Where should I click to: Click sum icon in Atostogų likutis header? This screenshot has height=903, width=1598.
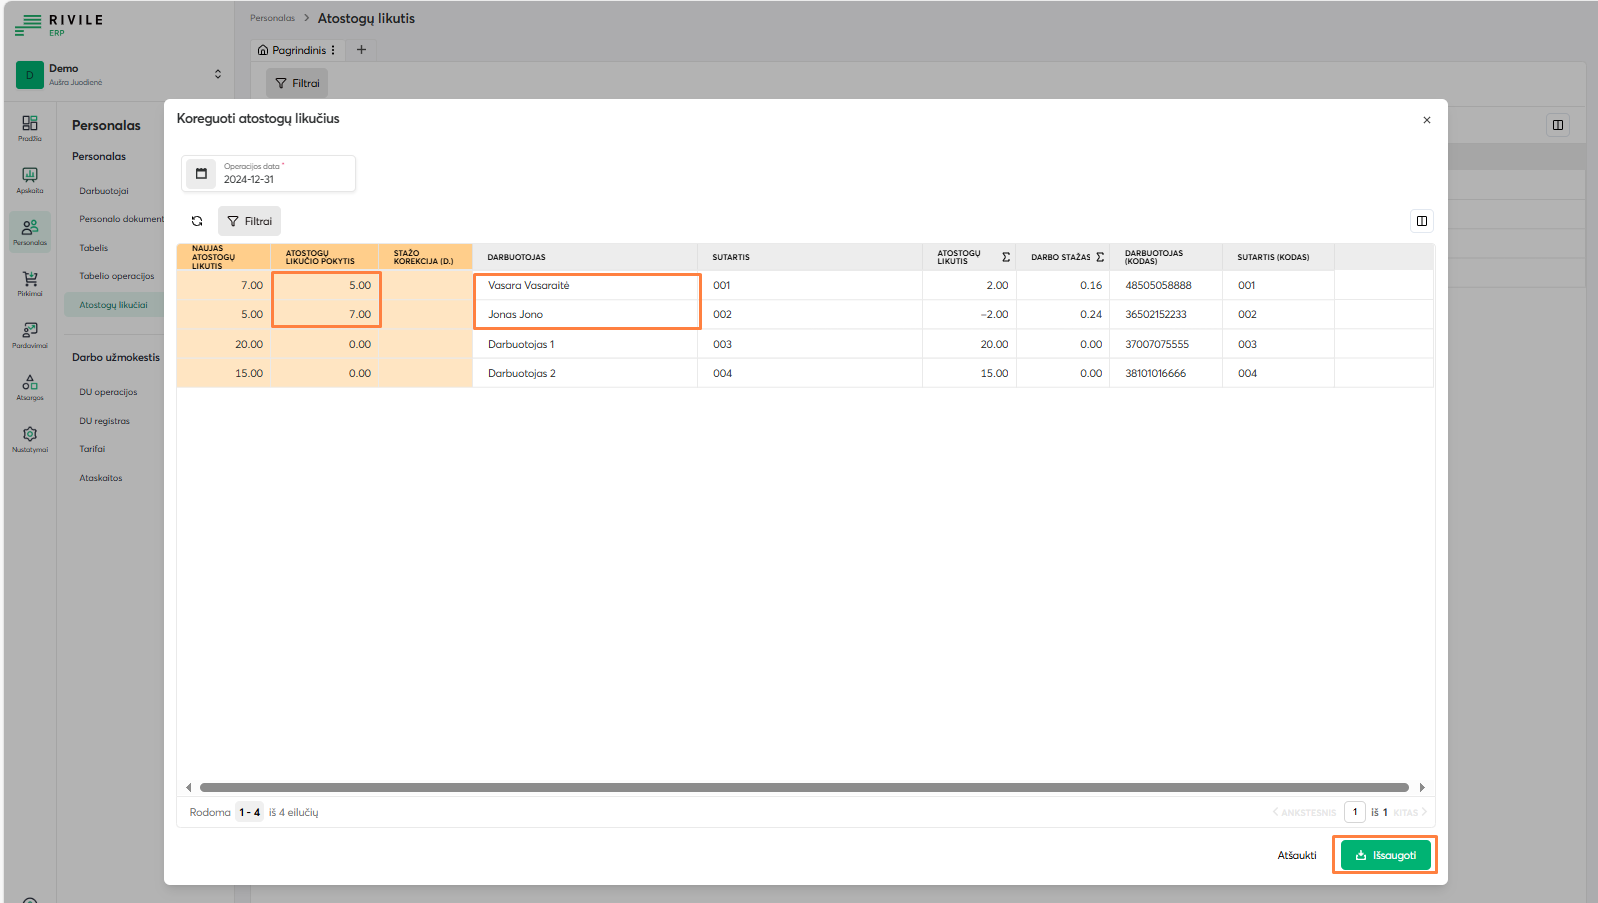[1006, 257]
